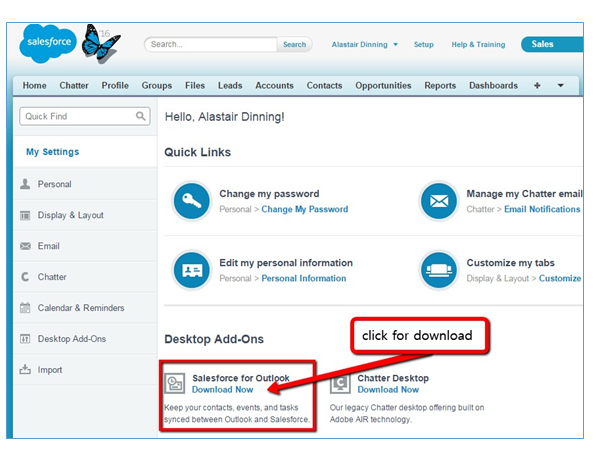
Task: Open the Opportunities tab
Action: 383,86
